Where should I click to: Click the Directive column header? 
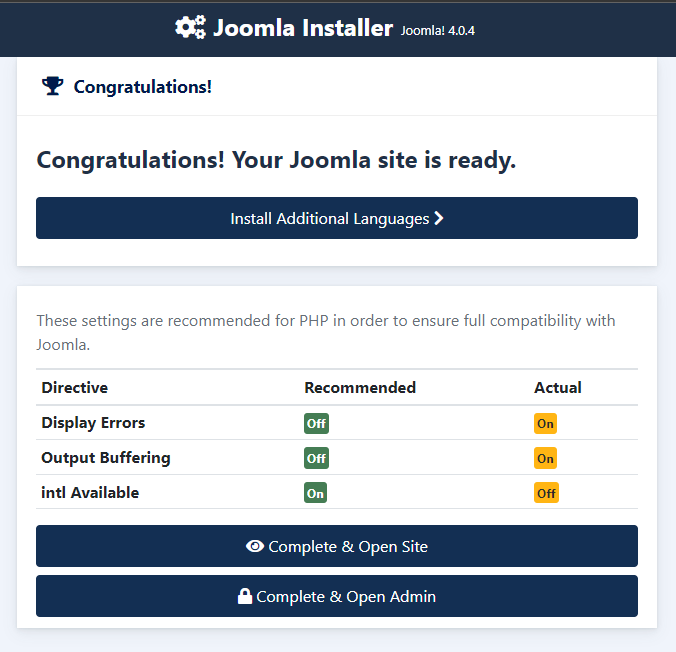coord(75,387)
